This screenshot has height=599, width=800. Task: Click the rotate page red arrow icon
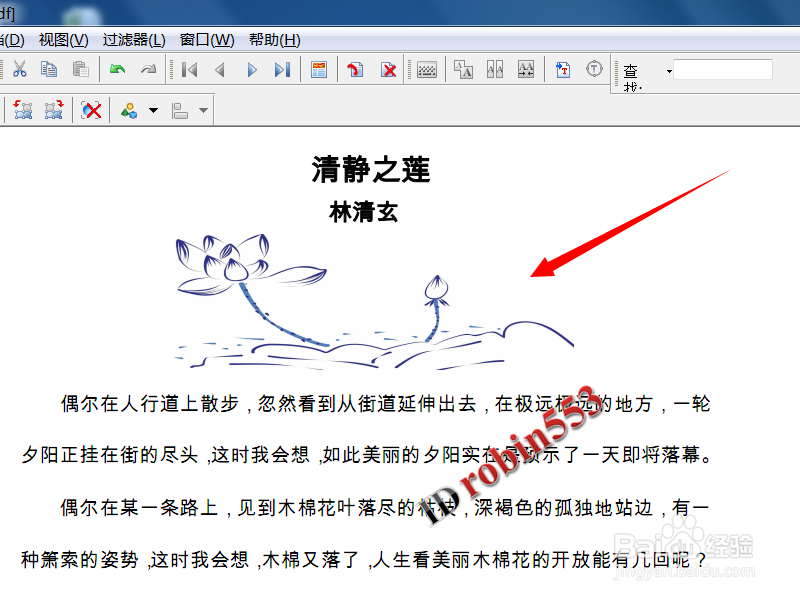pyautogui.click(x=355, y=69)
